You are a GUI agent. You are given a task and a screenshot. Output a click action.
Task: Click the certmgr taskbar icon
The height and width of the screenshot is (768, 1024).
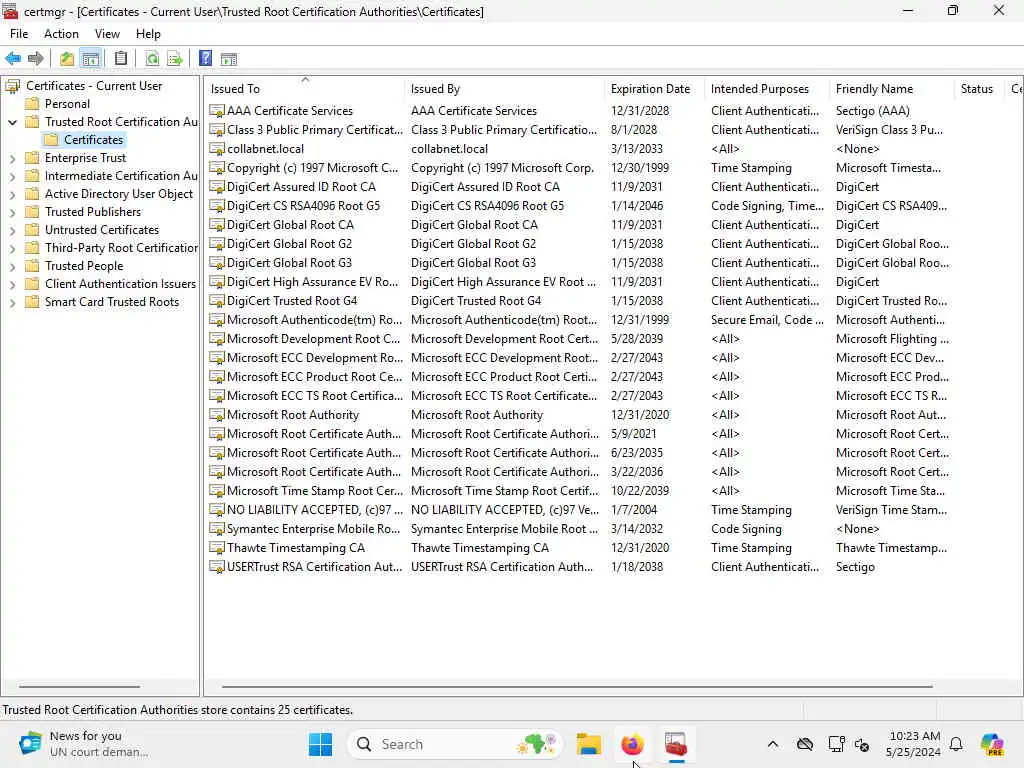[676, 744]
